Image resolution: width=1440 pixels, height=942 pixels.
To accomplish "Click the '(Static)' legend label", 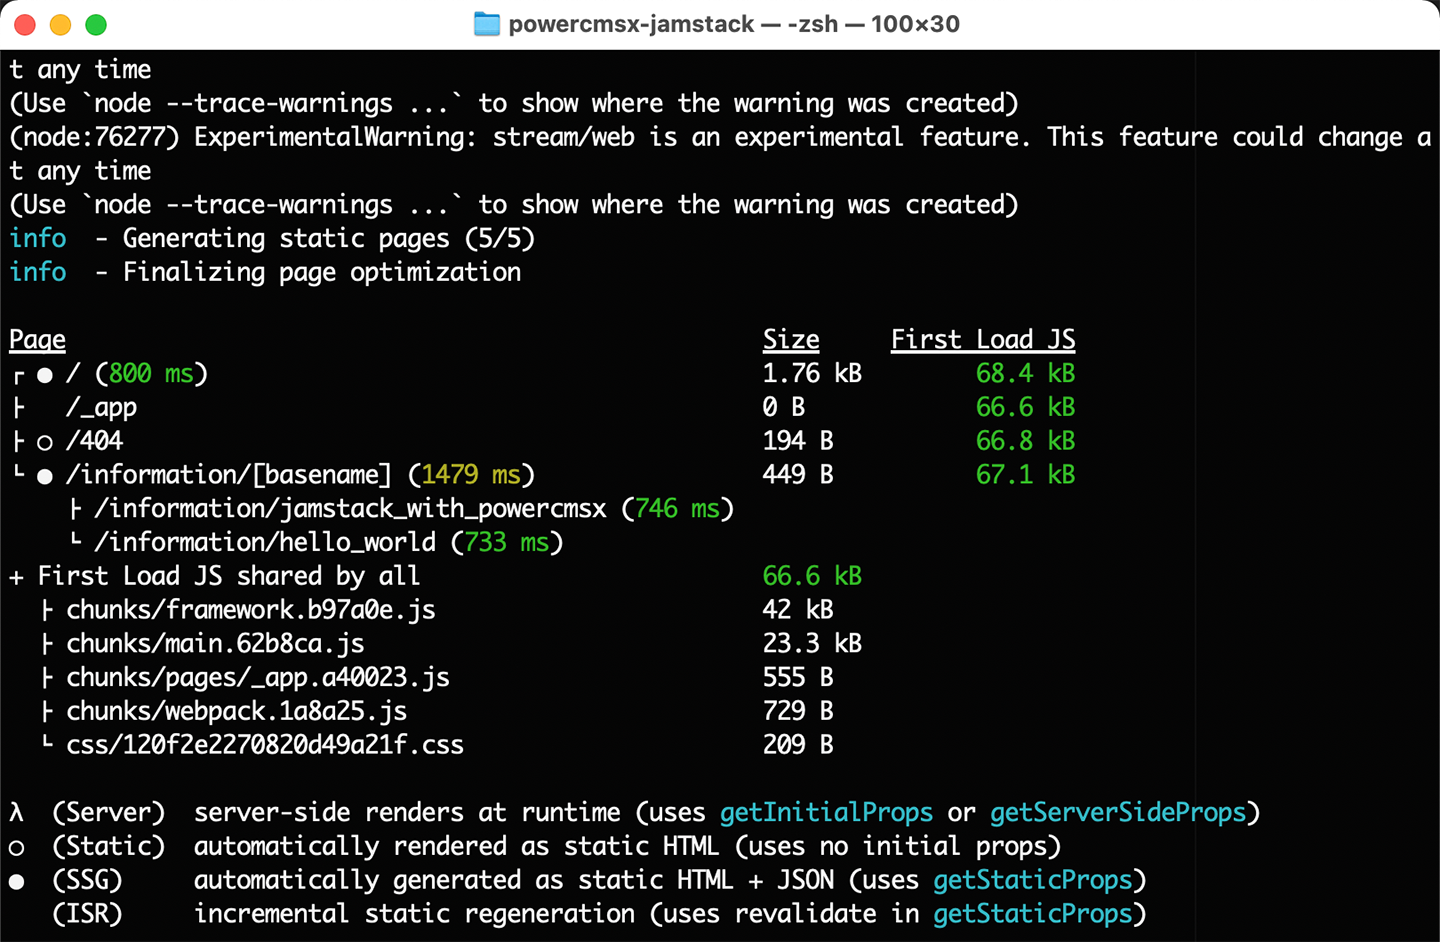I will tap(109, 847).
